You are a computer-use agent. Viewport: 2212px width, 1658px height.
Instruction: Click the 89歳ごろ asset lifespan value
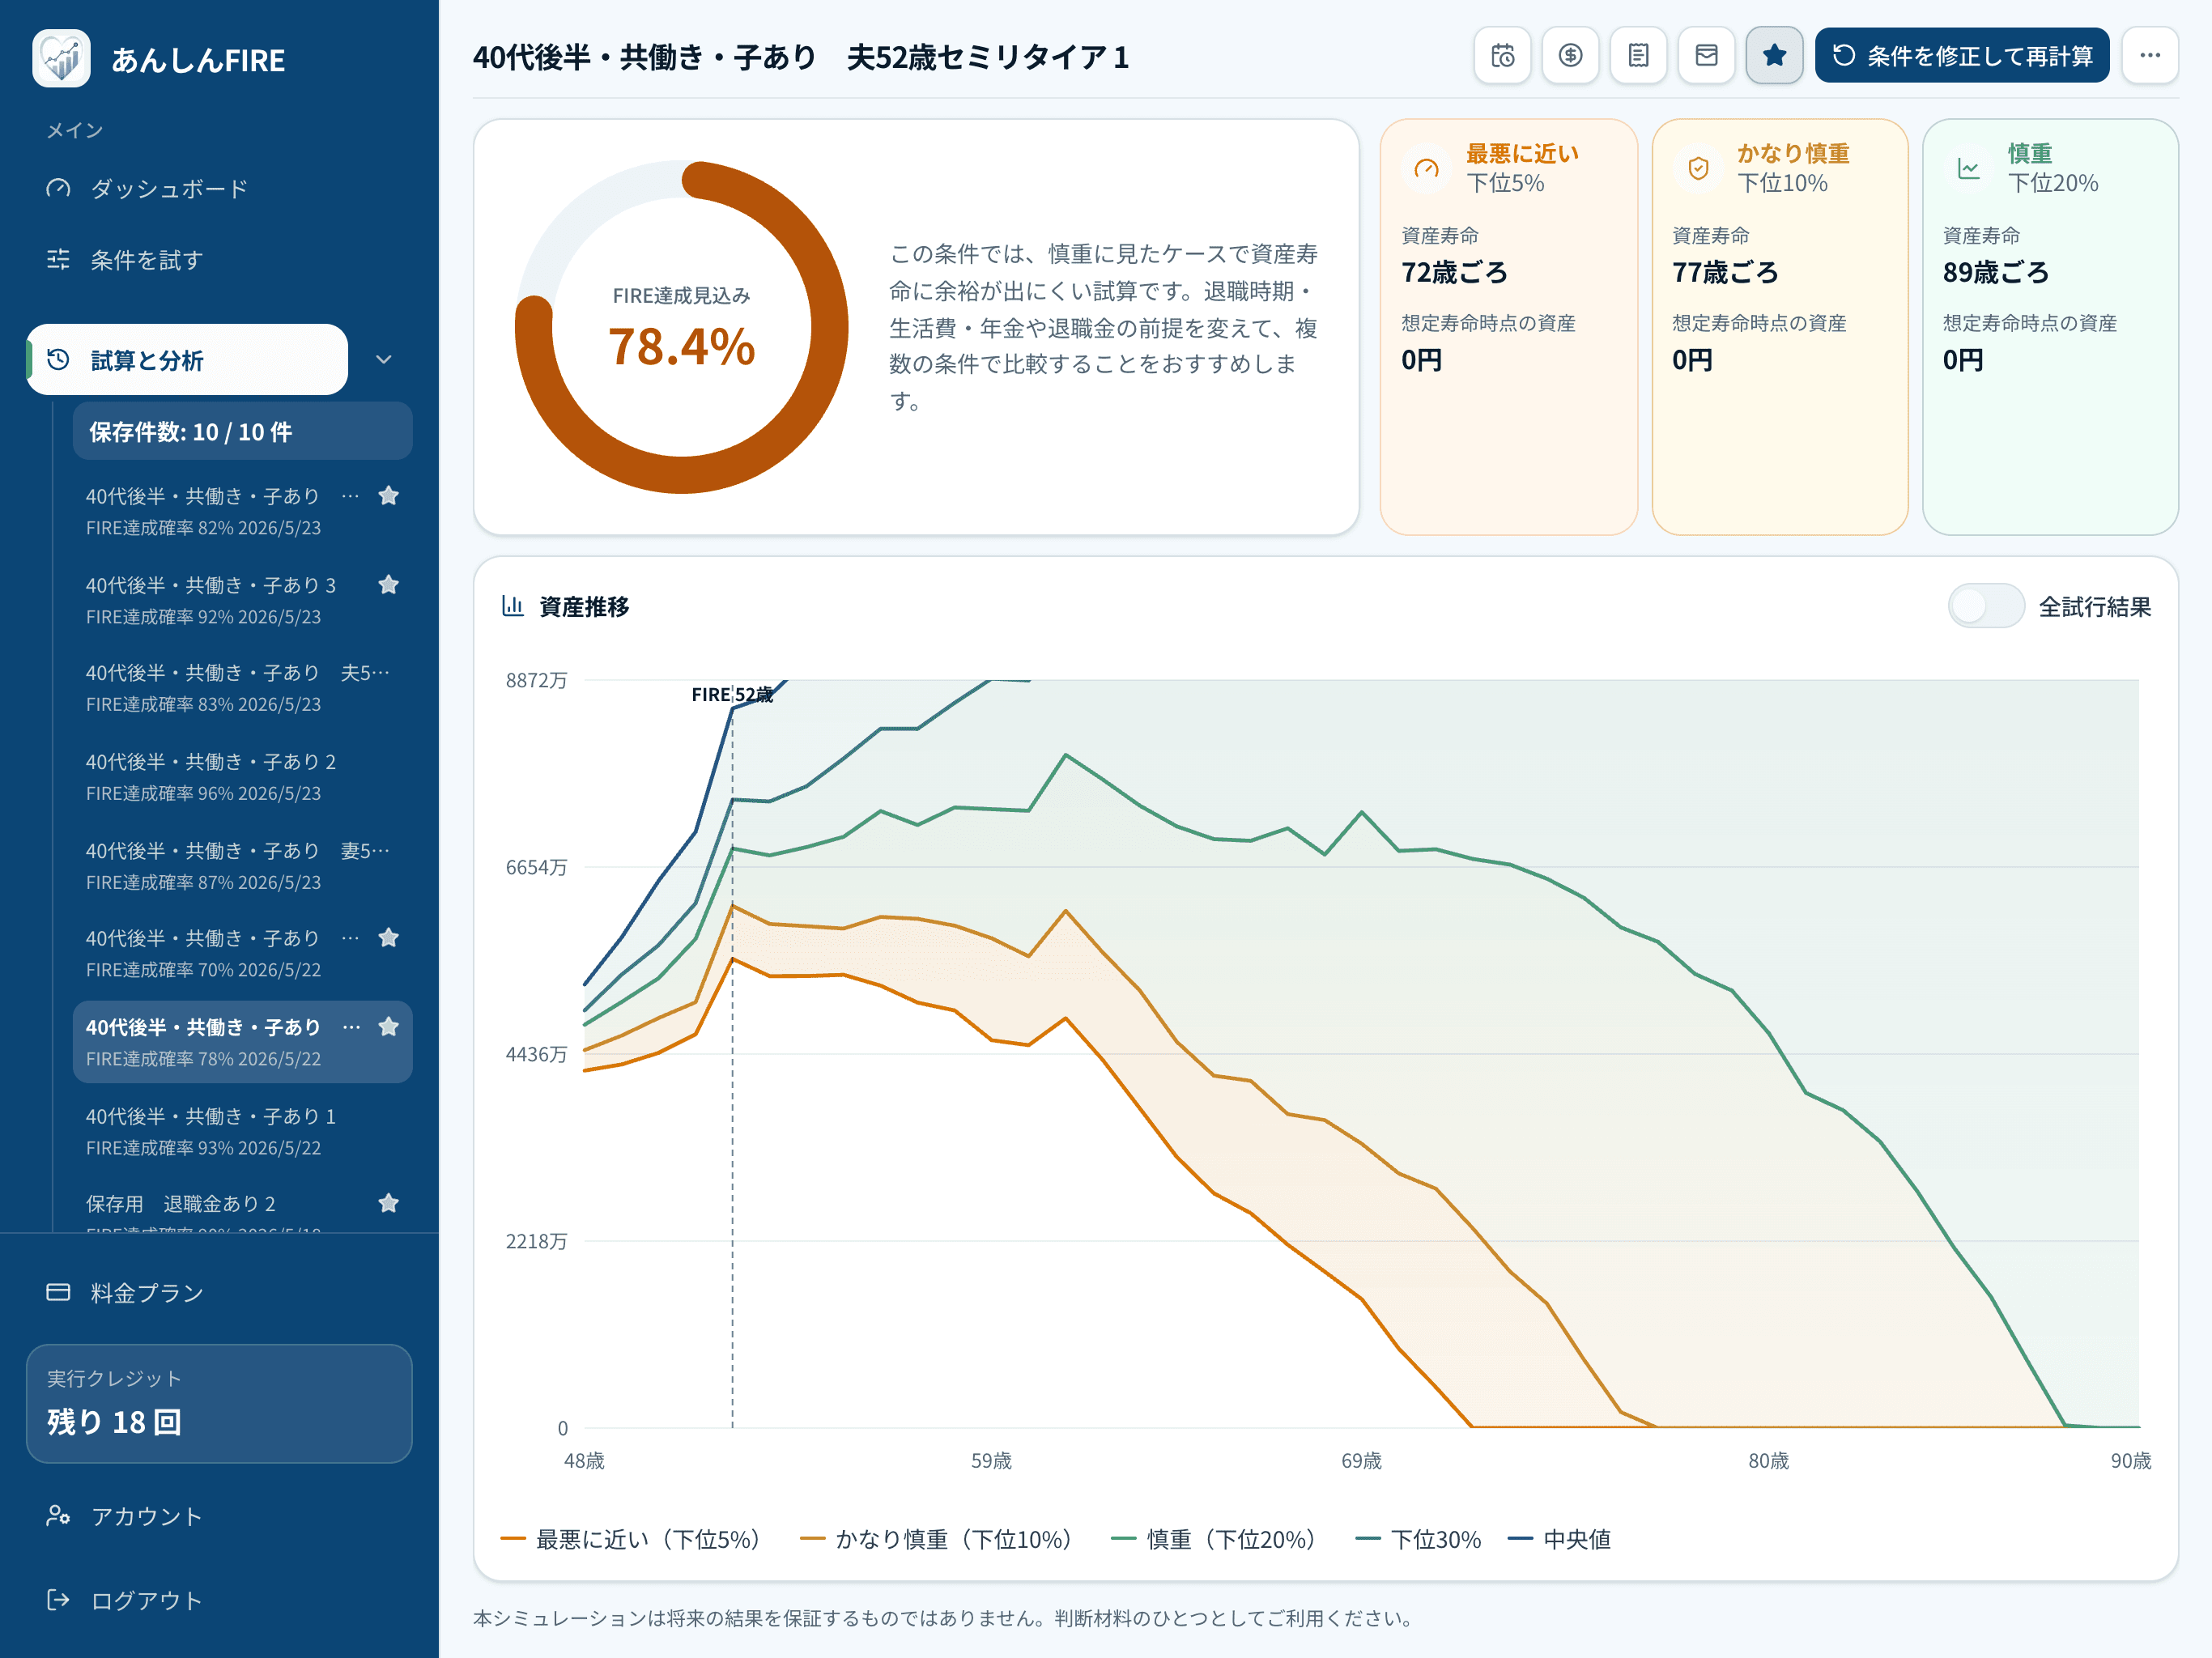pyautogui.click(x=1995, y=272)
